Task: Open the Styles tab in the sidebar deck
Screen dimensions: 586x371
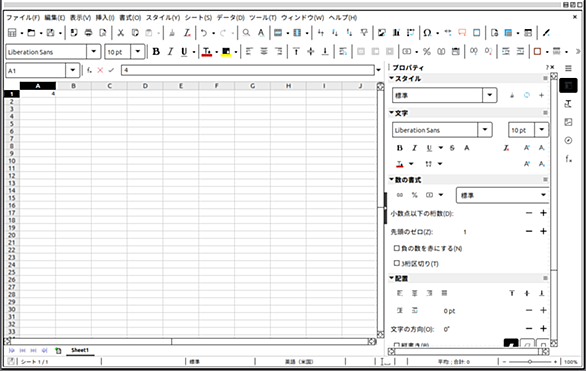Action: 568,104
